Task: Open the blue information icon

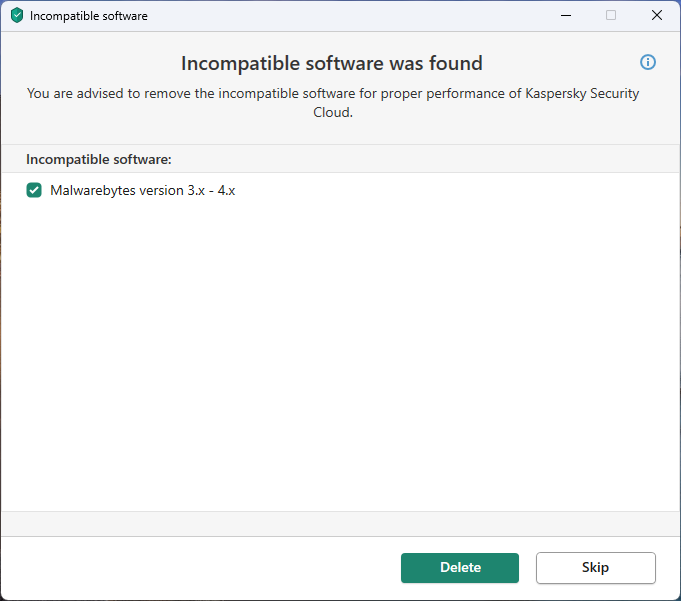Action: (x=648, y=62)
